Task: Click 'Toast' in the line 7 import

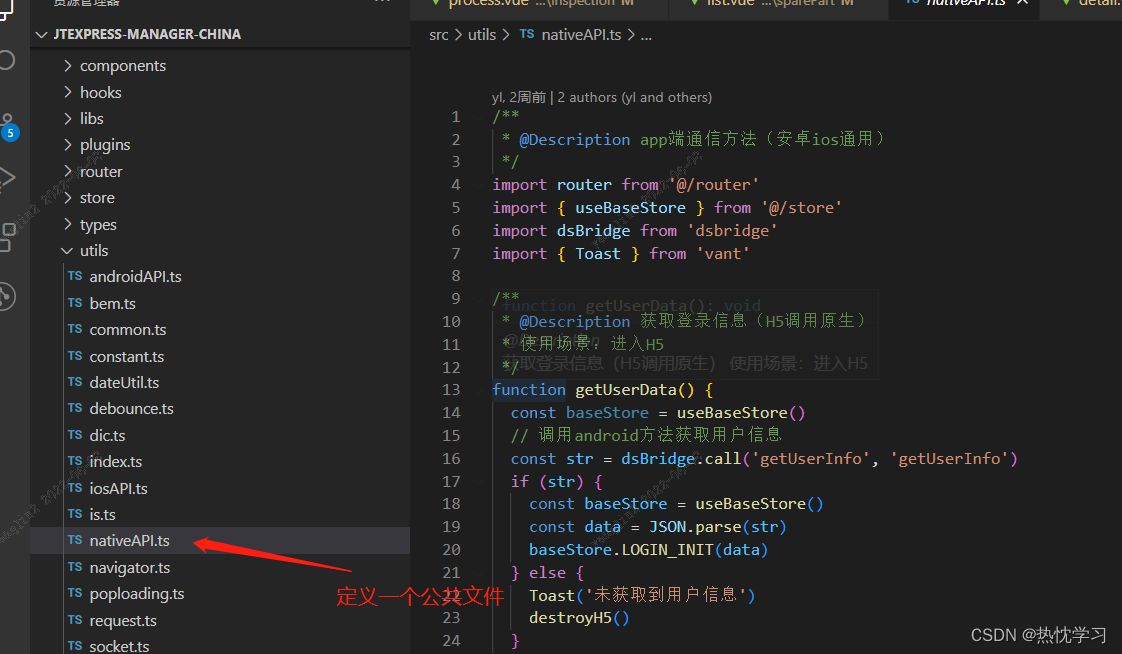Action: (598, 253)
